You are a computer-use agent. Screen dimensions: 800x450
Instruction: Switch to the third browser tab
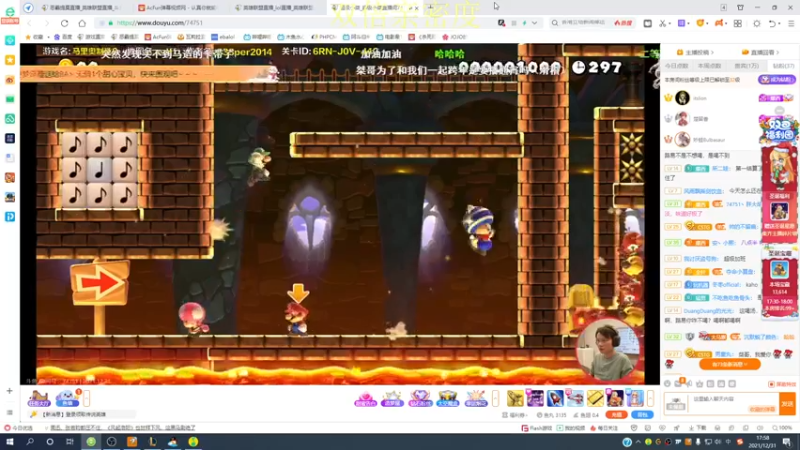276,8
